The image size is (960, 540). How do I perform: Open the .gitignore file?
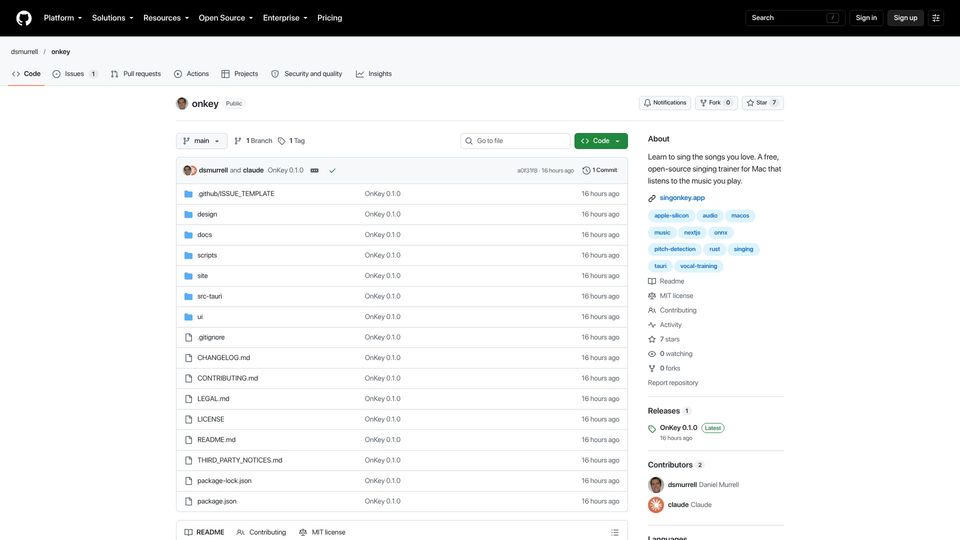[x=211, y=337]
